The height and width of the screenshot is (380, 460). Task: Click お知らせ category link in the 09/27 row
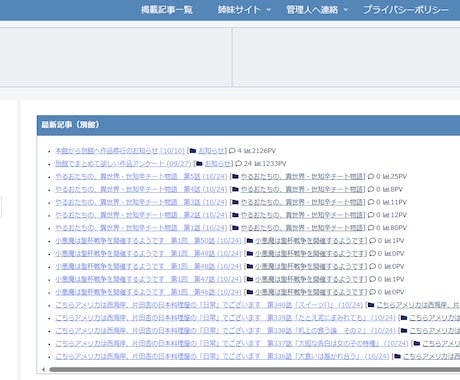[x=218, y=164]
